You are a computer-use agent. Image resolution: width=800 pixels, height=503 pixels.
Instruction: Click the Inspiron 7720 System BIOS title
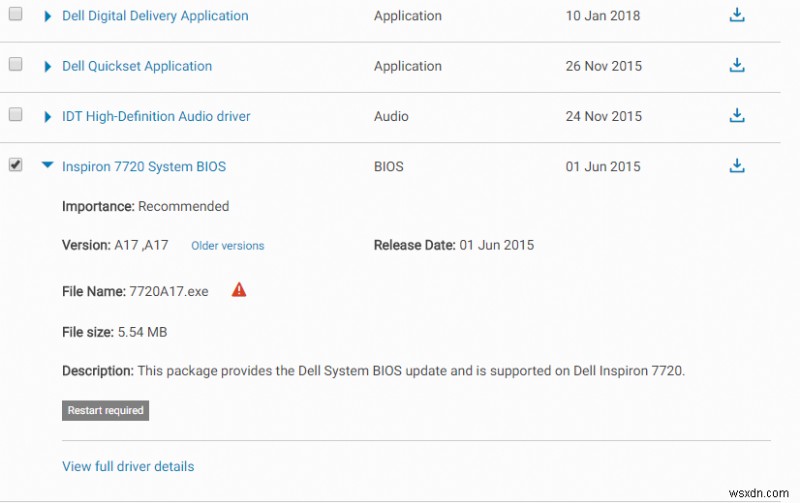click(144, 166)
